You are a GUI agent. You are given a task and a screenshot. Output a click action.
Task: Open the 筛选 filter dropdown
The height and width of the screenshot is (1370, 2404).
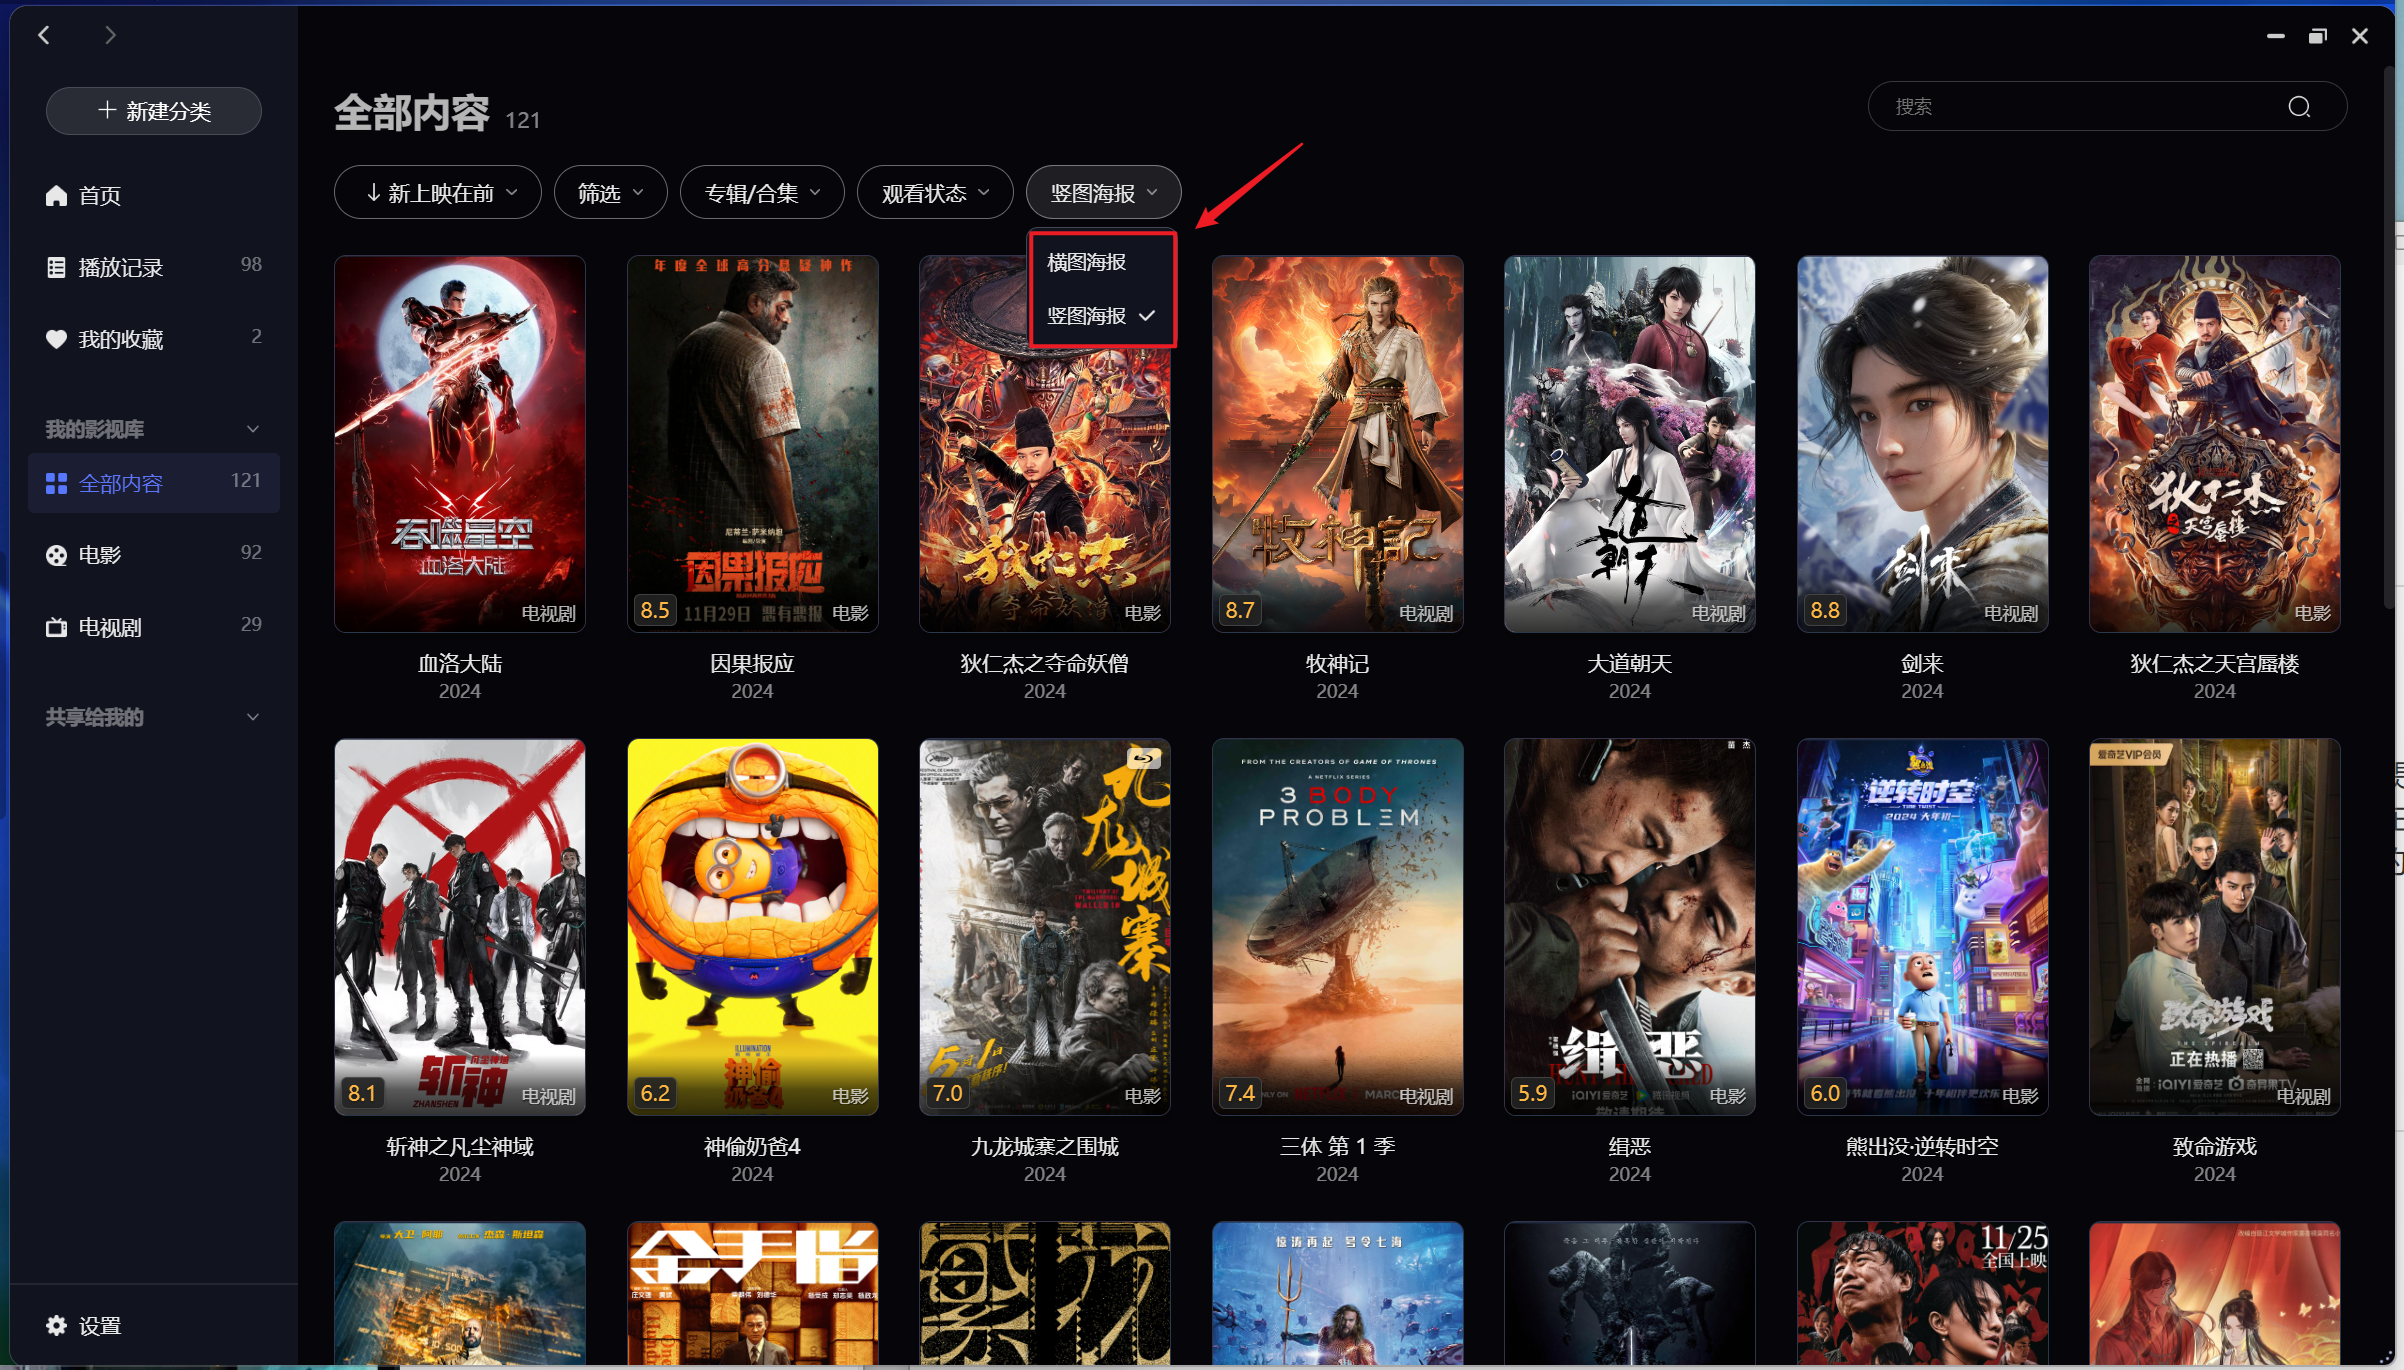(x=610, y=193)
